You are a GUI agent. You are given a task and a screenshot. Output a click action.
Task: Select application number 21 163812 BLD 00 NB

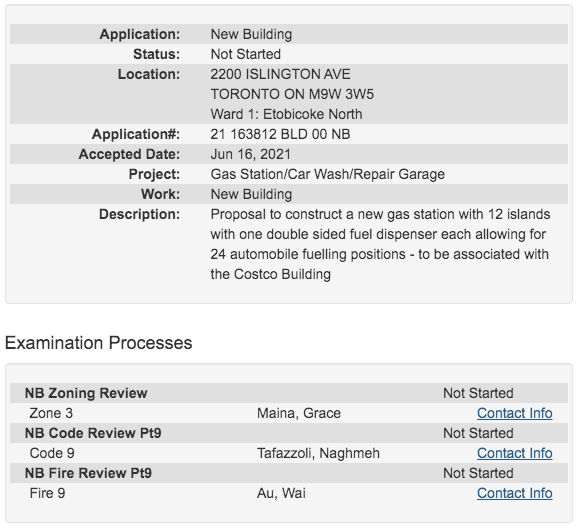tap(280, 134)
